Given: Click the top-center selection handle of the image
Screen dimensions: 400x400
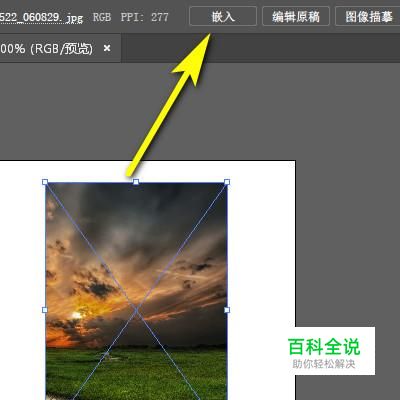Looking at the screenshot, I should click(x=136, y=182).
